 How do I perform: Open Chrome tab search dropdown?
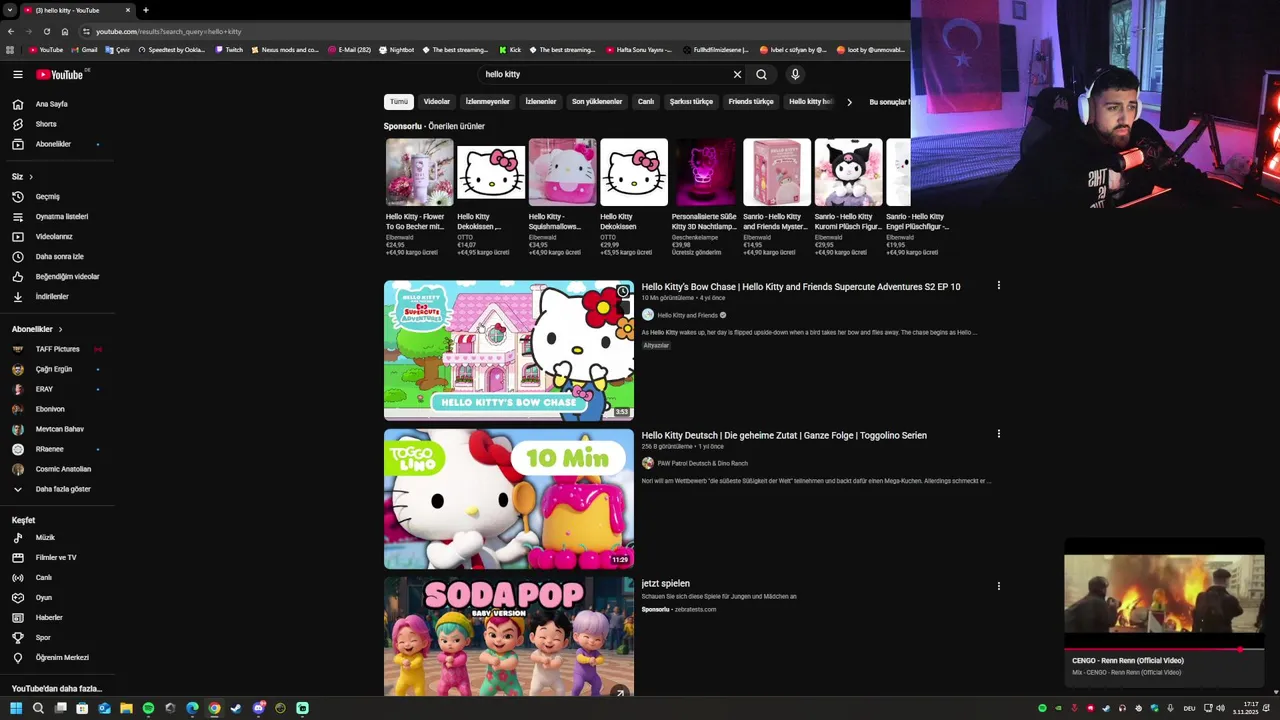click(x=10, y=10)
